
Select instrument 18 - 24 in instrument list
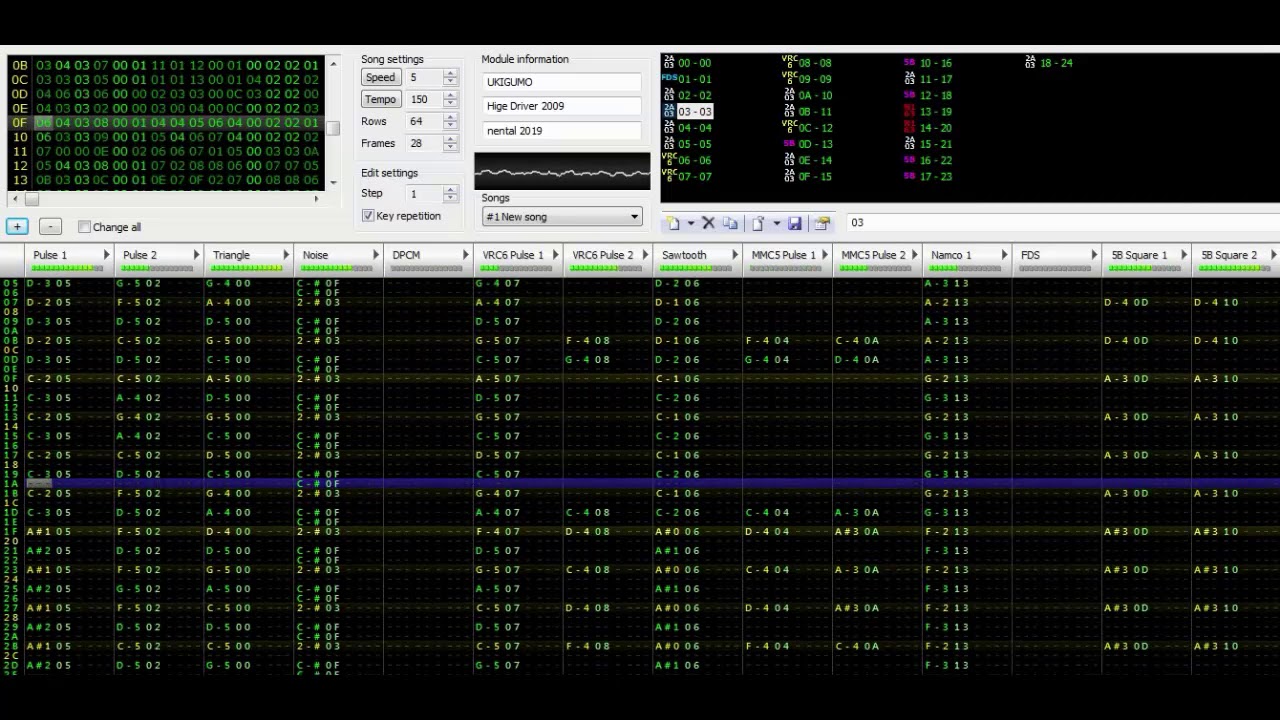click(1050, 63)
